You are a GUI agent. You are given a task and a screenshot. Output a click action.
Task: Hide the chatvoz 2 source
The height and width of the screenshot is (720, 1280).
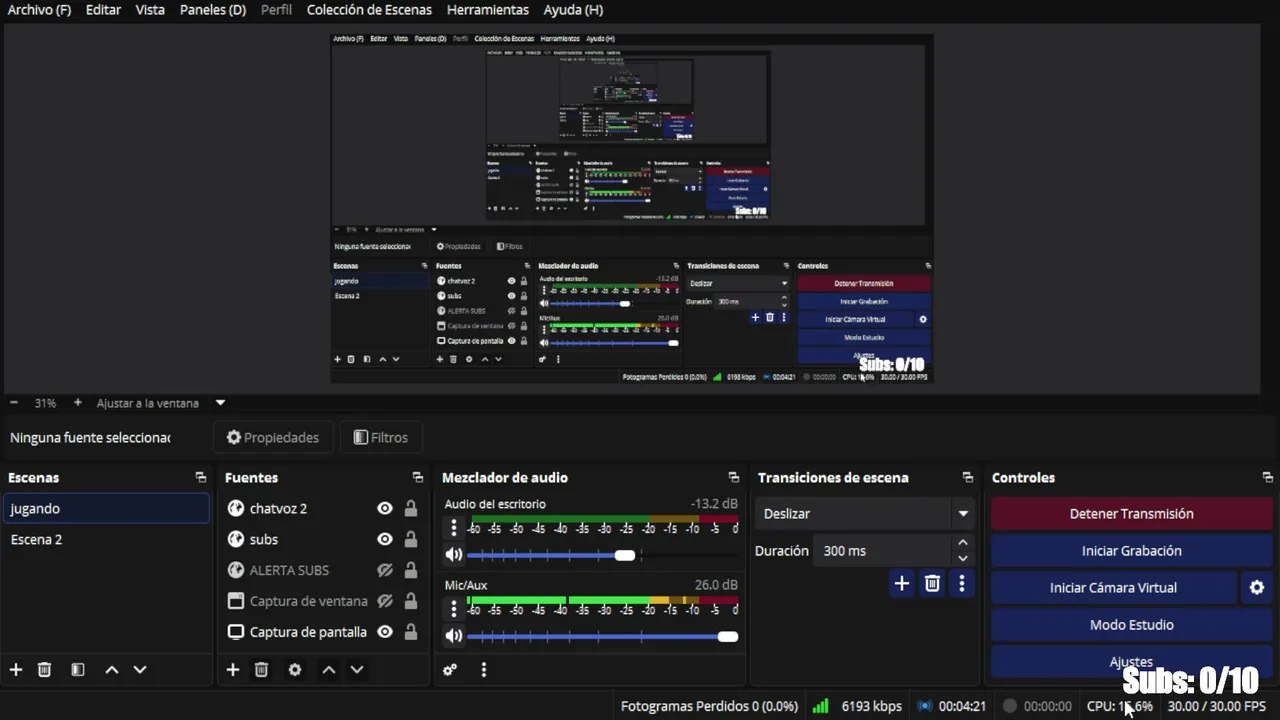[x=385, y=509]
